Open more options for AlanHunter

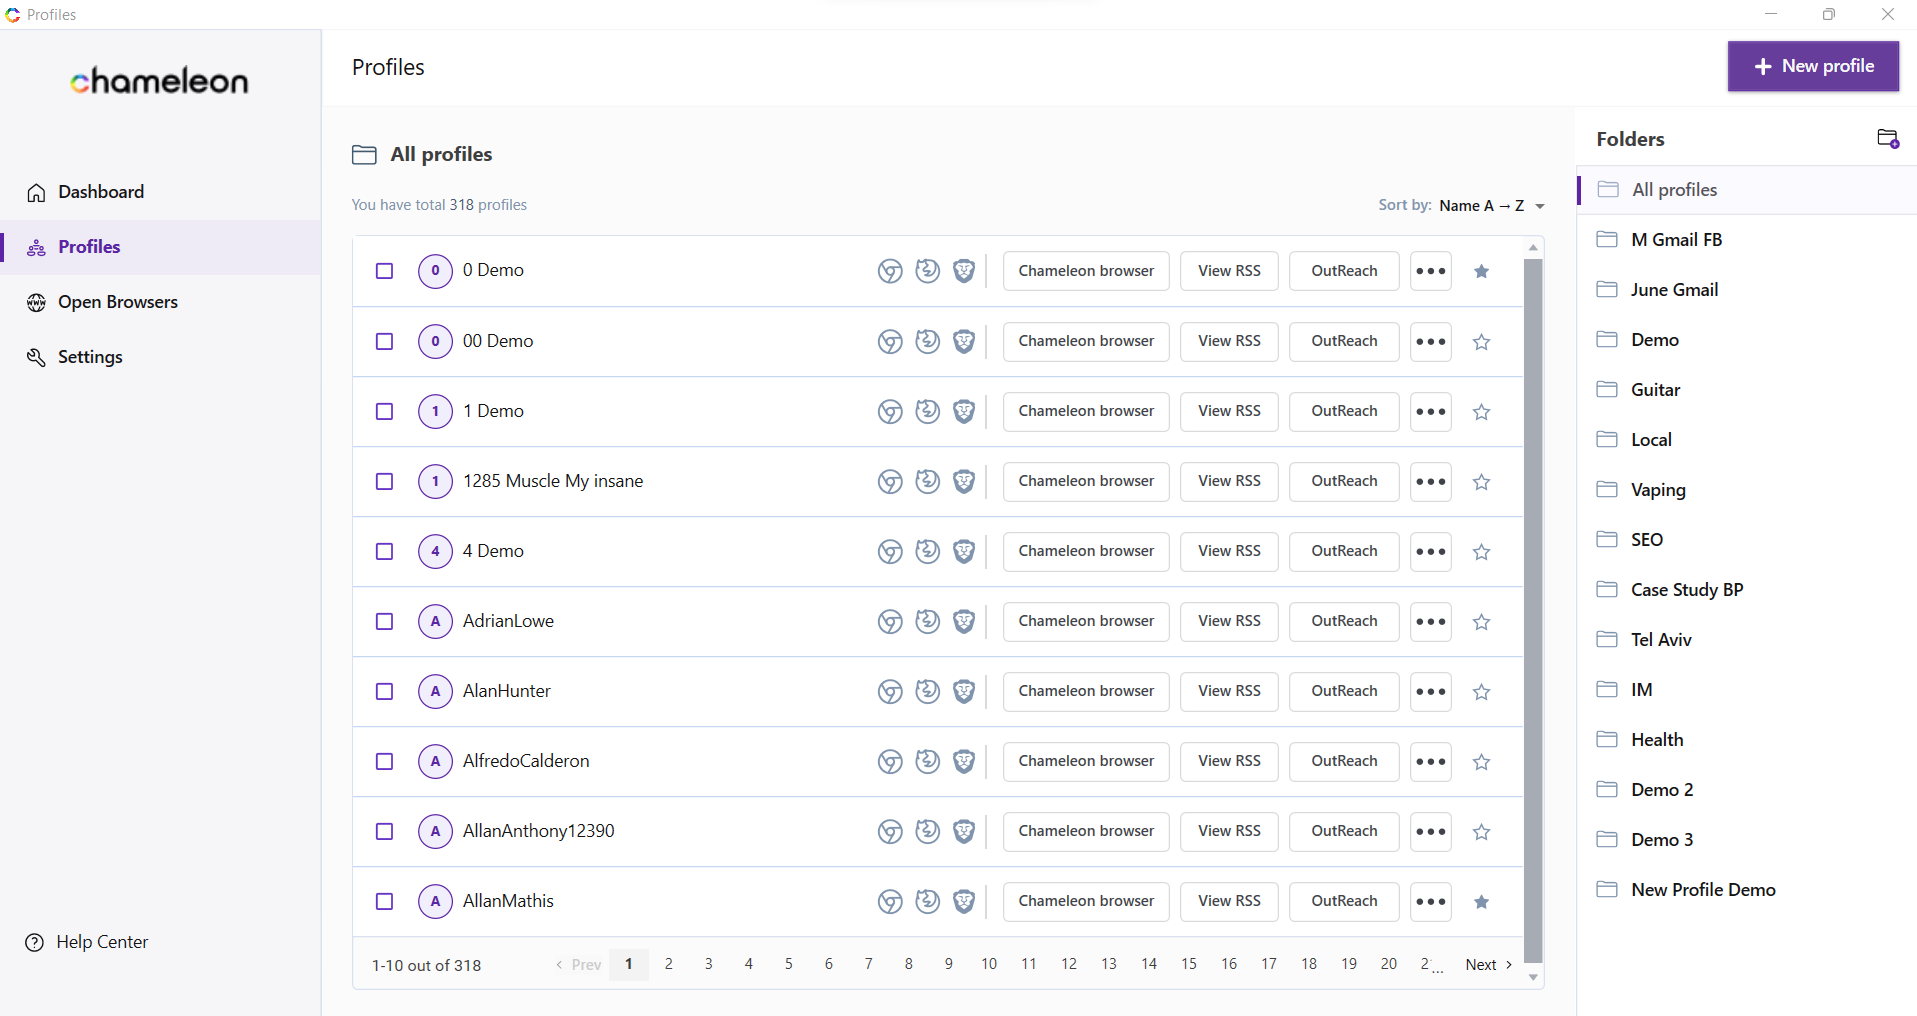[1431, 691]
